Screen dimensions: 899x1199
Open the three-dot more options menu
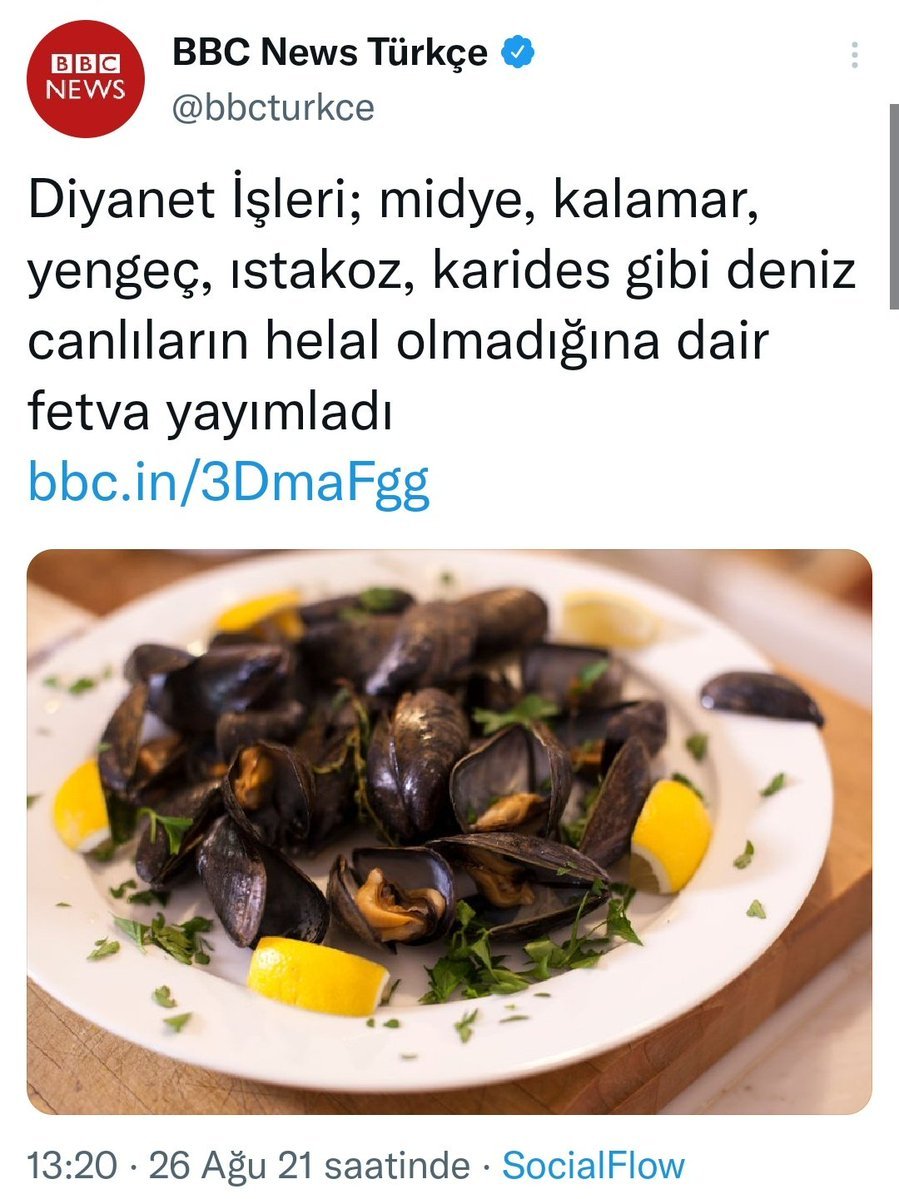[855, 54]
